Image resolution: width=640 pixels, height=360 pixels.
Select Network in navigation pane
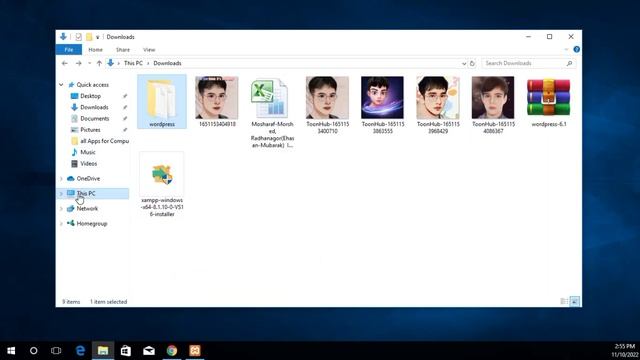(87, 209)
